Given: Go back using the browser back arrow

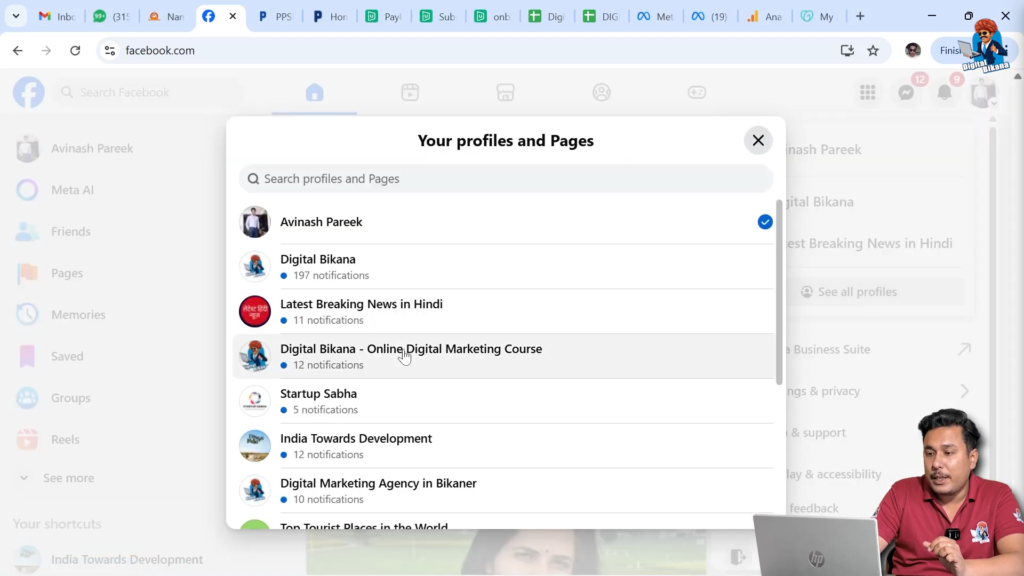Looking at the screenshot, I should (x=18, y=50).
